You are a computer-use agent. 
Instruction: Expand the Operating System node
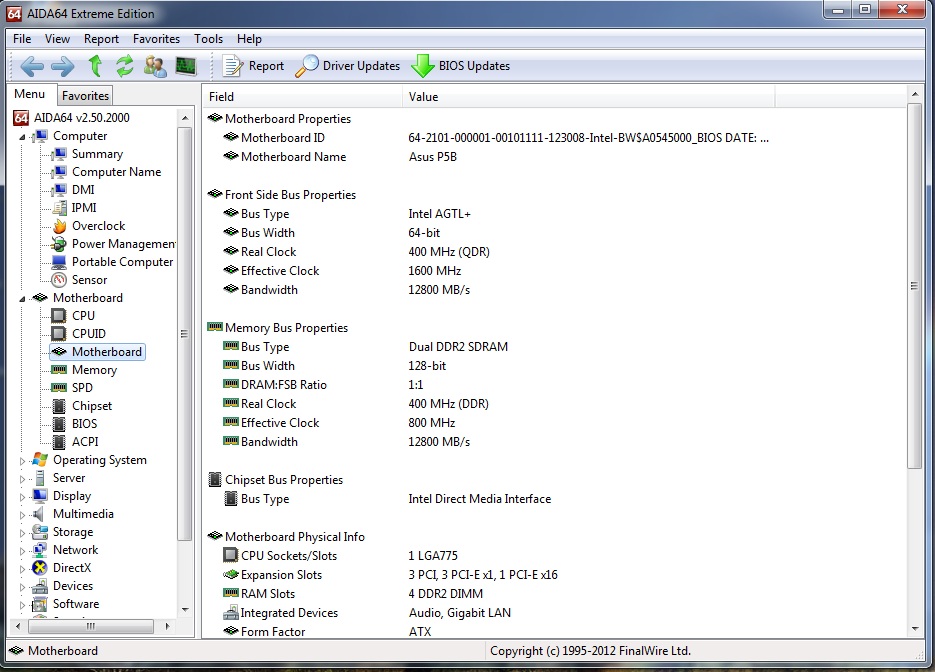tap(22, 460)
